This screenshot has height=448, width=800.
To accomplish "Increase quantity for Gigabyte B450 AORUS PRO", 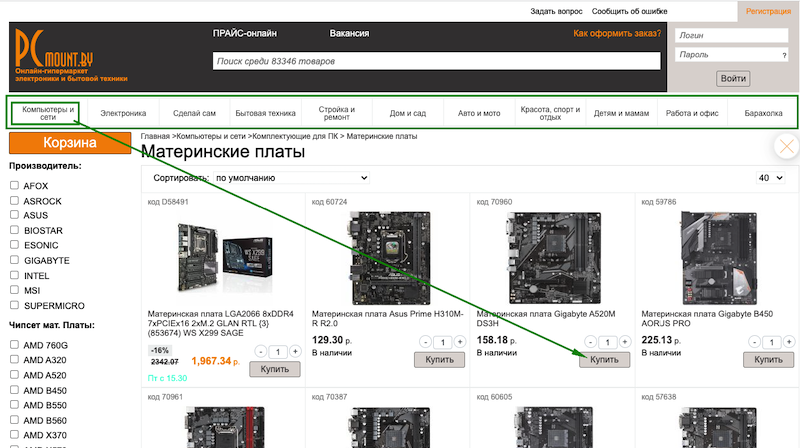I will pyautogui.click(x=789, y=342).
